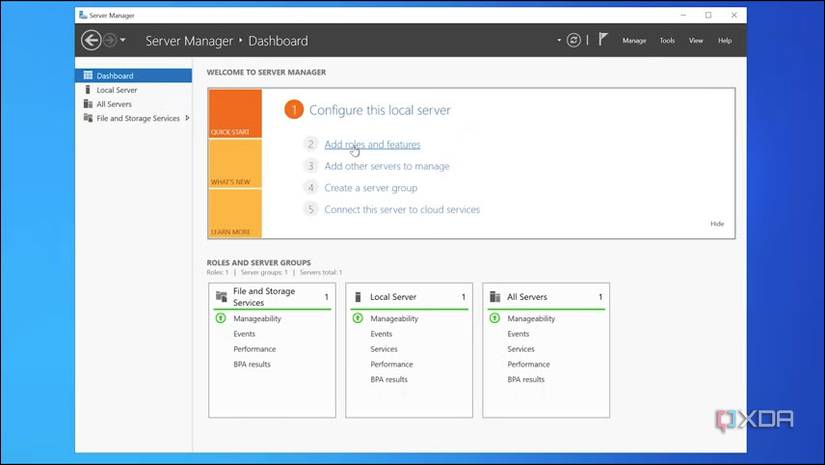
Task: Open Services in All Servers tile
Action: tap(521, 349)
